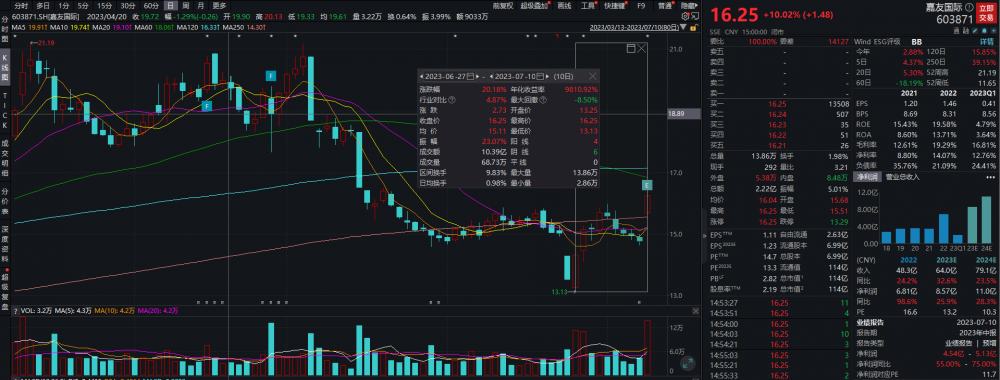The width and height of the screenshot is (1000, 380).
Task: Close the interval statistics popup
Action: coord(592,76)
